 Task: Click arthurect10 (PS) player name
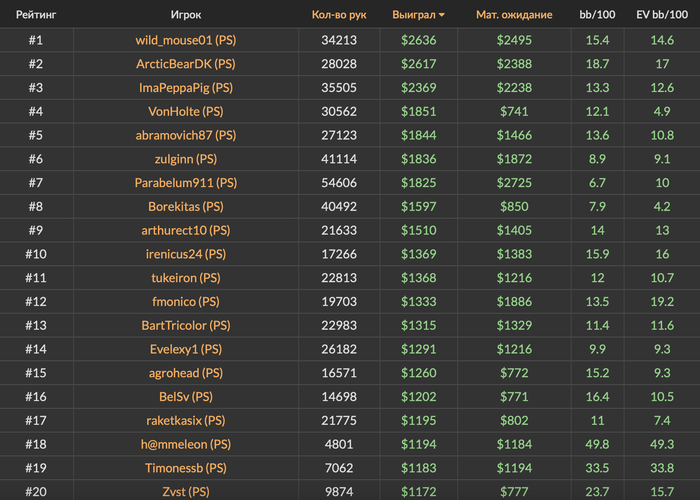click(185, 230)
